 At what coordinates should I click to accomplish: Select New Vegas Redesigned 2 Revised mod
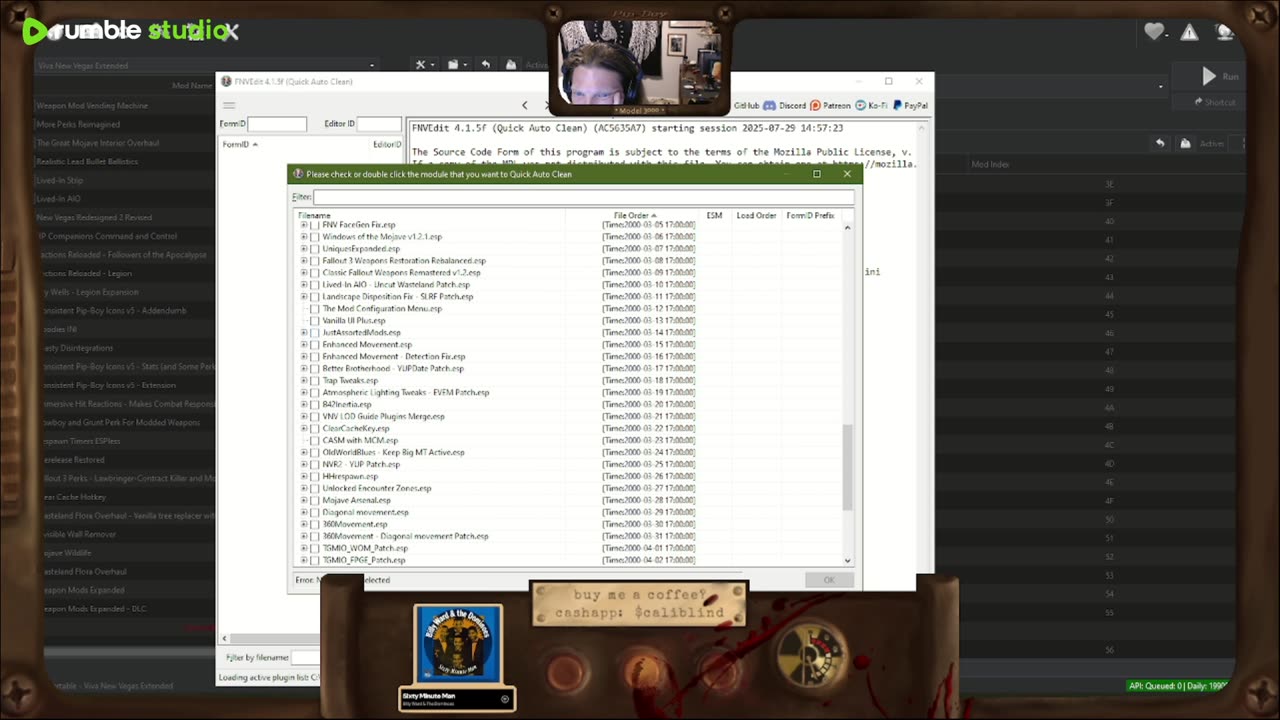click(94, 217)
